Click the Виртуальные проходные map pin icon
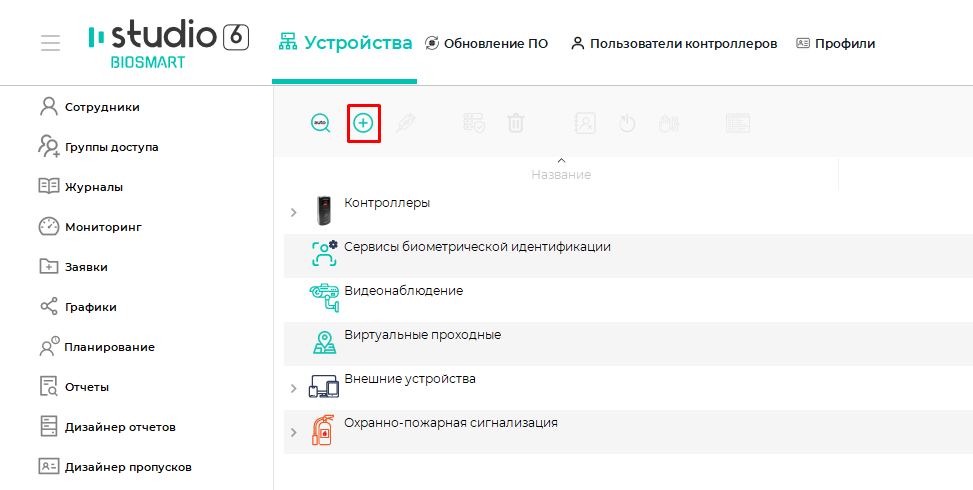This screenshot has height=490, width=973. click(x=324, y=342)
